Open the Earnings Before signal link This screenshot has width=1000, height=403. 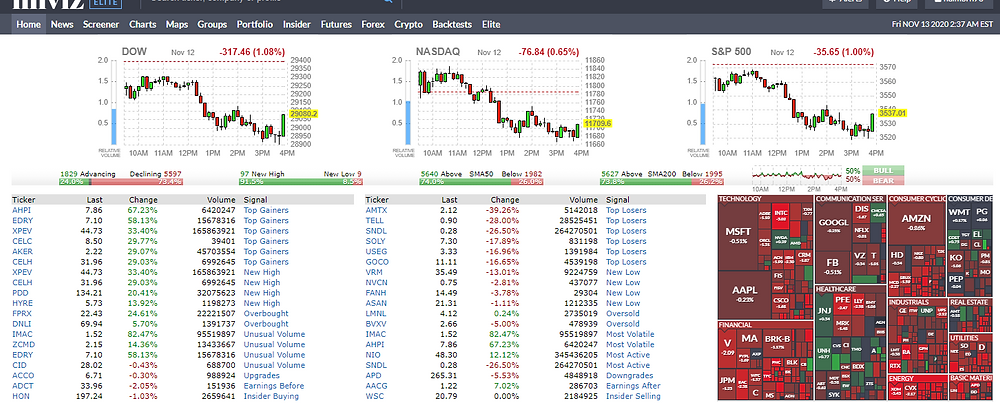tap(274, 386)
